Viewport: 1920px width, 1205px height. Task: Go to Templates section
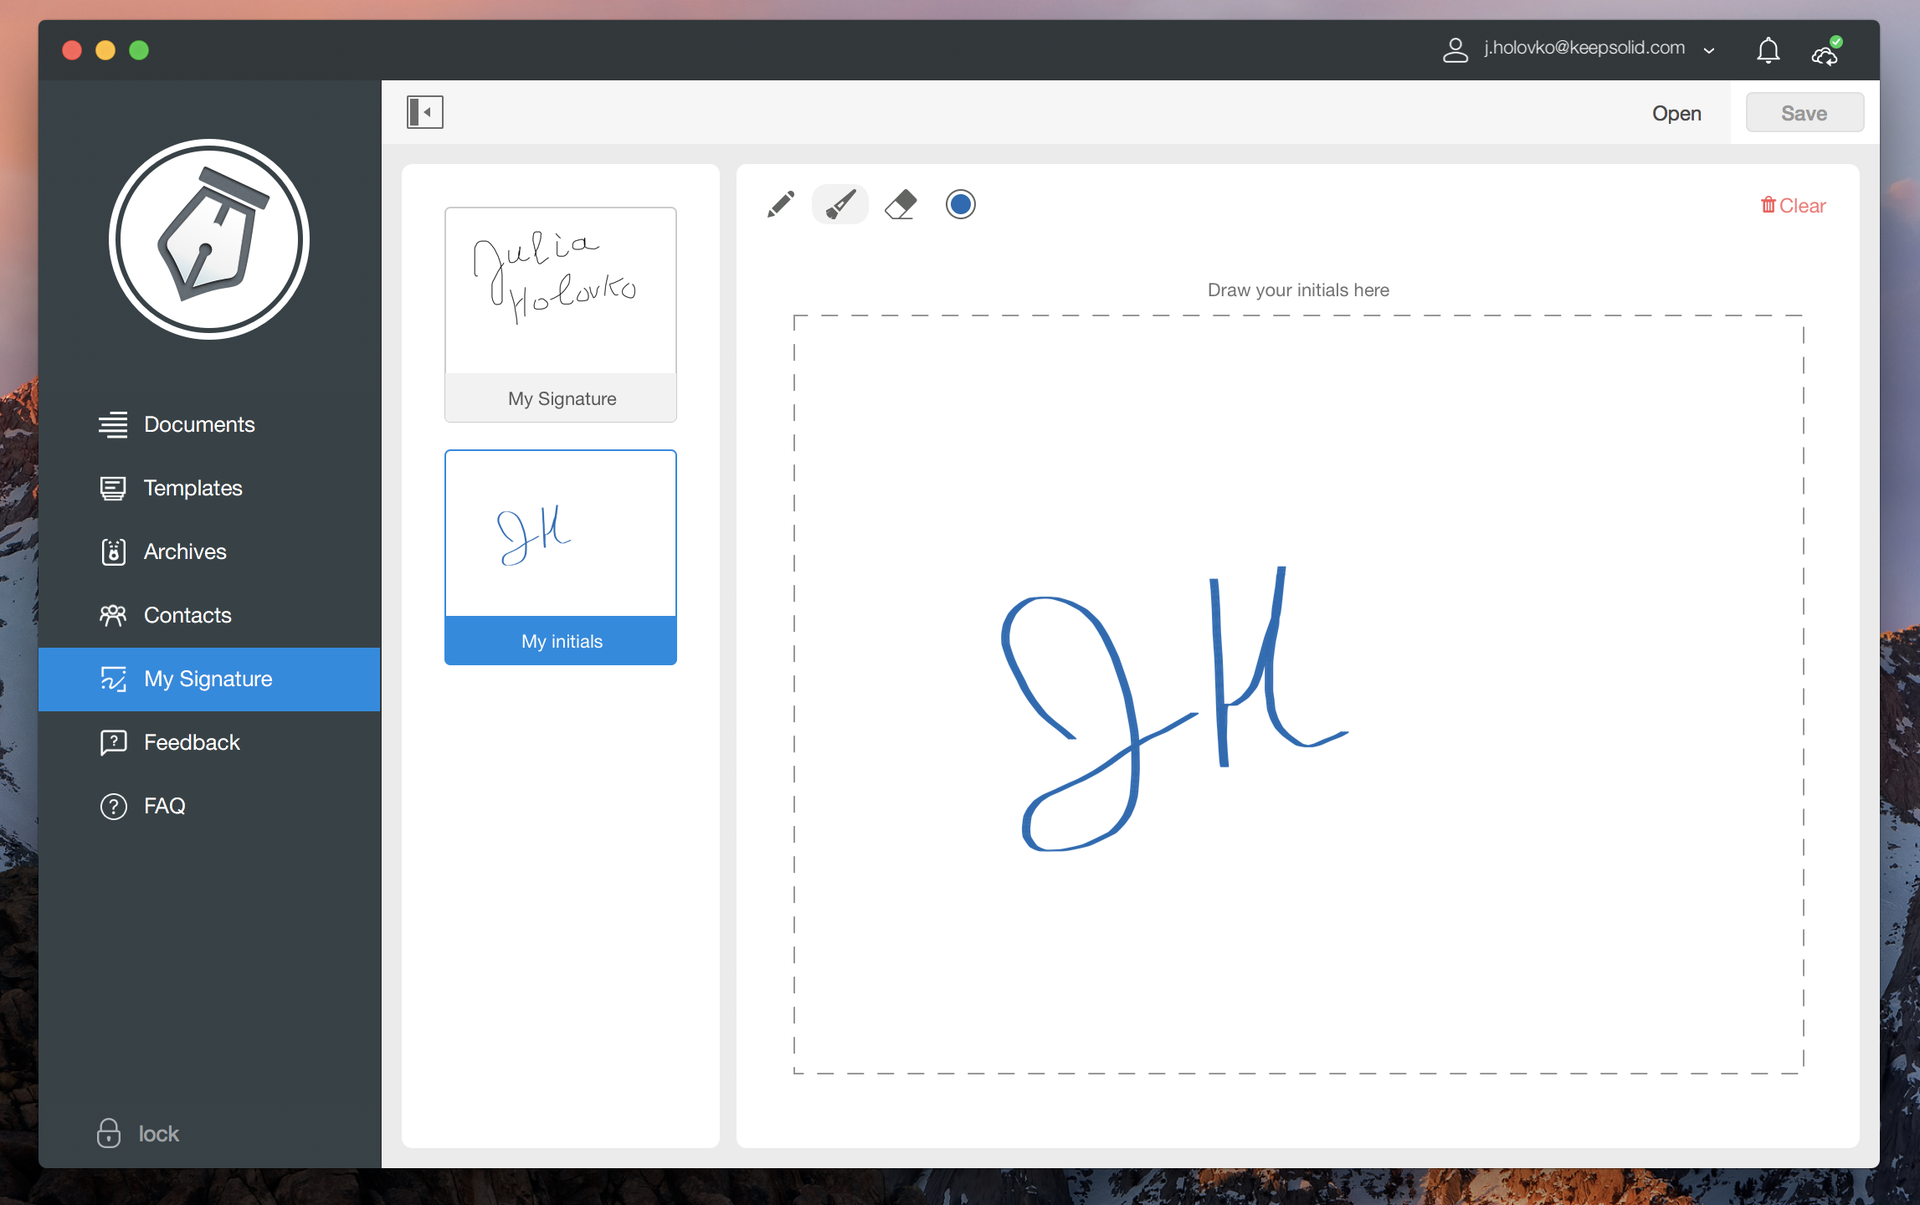[x=209, y=488]
